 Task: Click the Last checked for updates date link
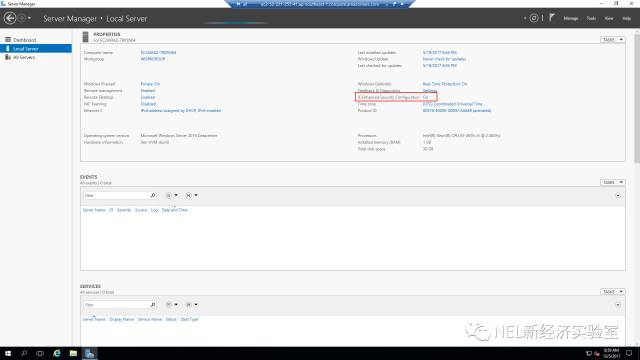[440, 66]
